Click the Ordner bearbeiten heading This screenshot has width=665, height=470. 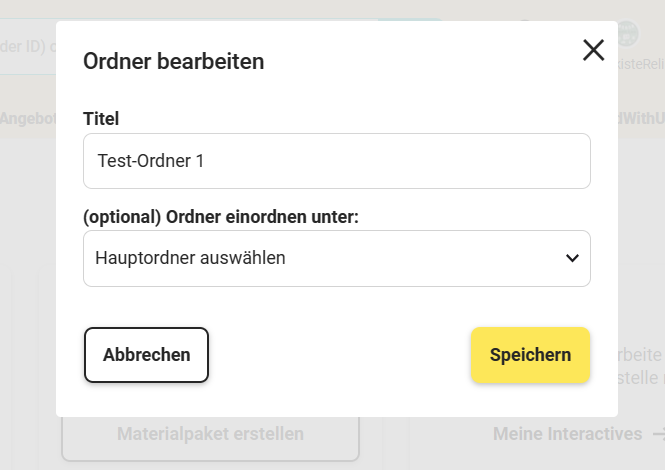click(x=174, y=62)
